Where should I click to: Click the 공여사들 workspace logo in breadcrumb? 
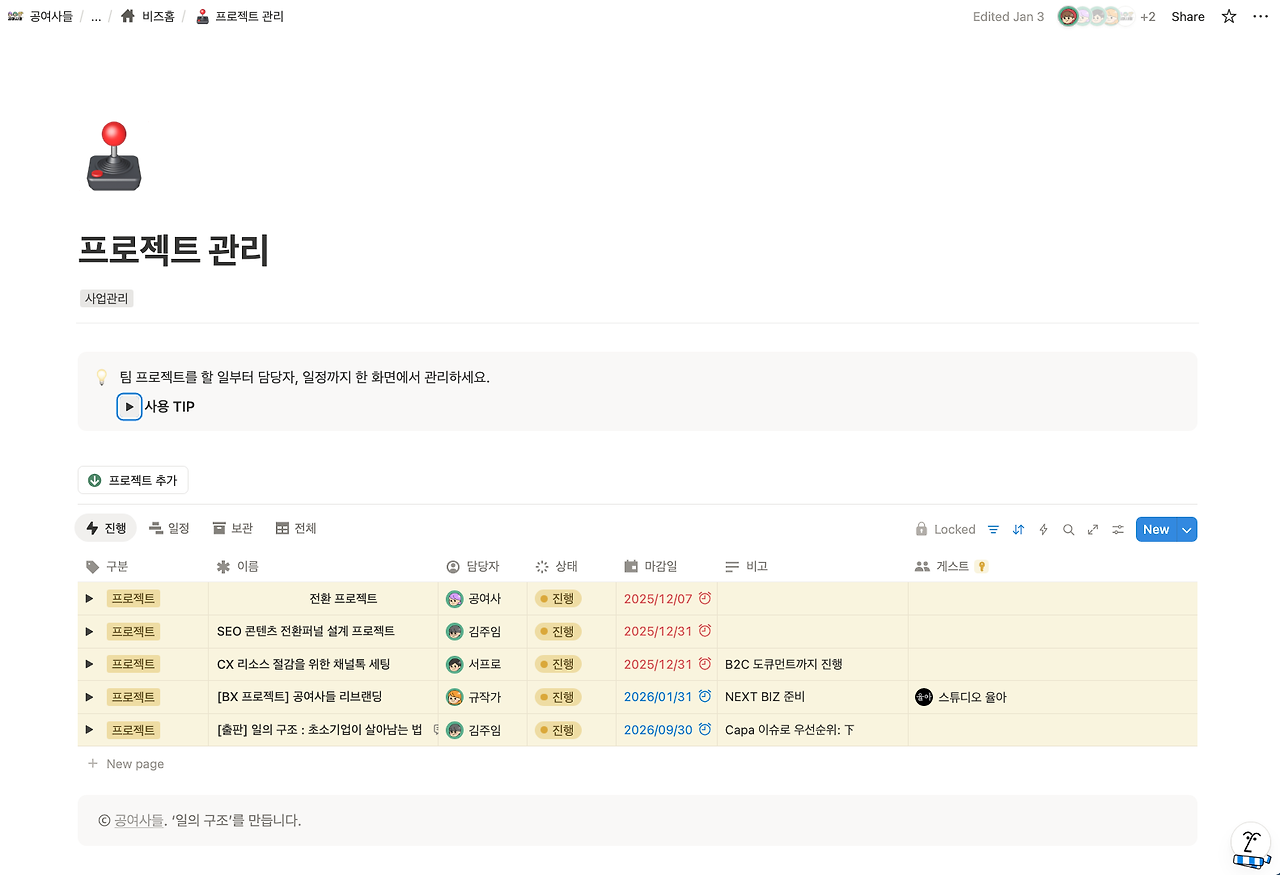tap(15, 16)
